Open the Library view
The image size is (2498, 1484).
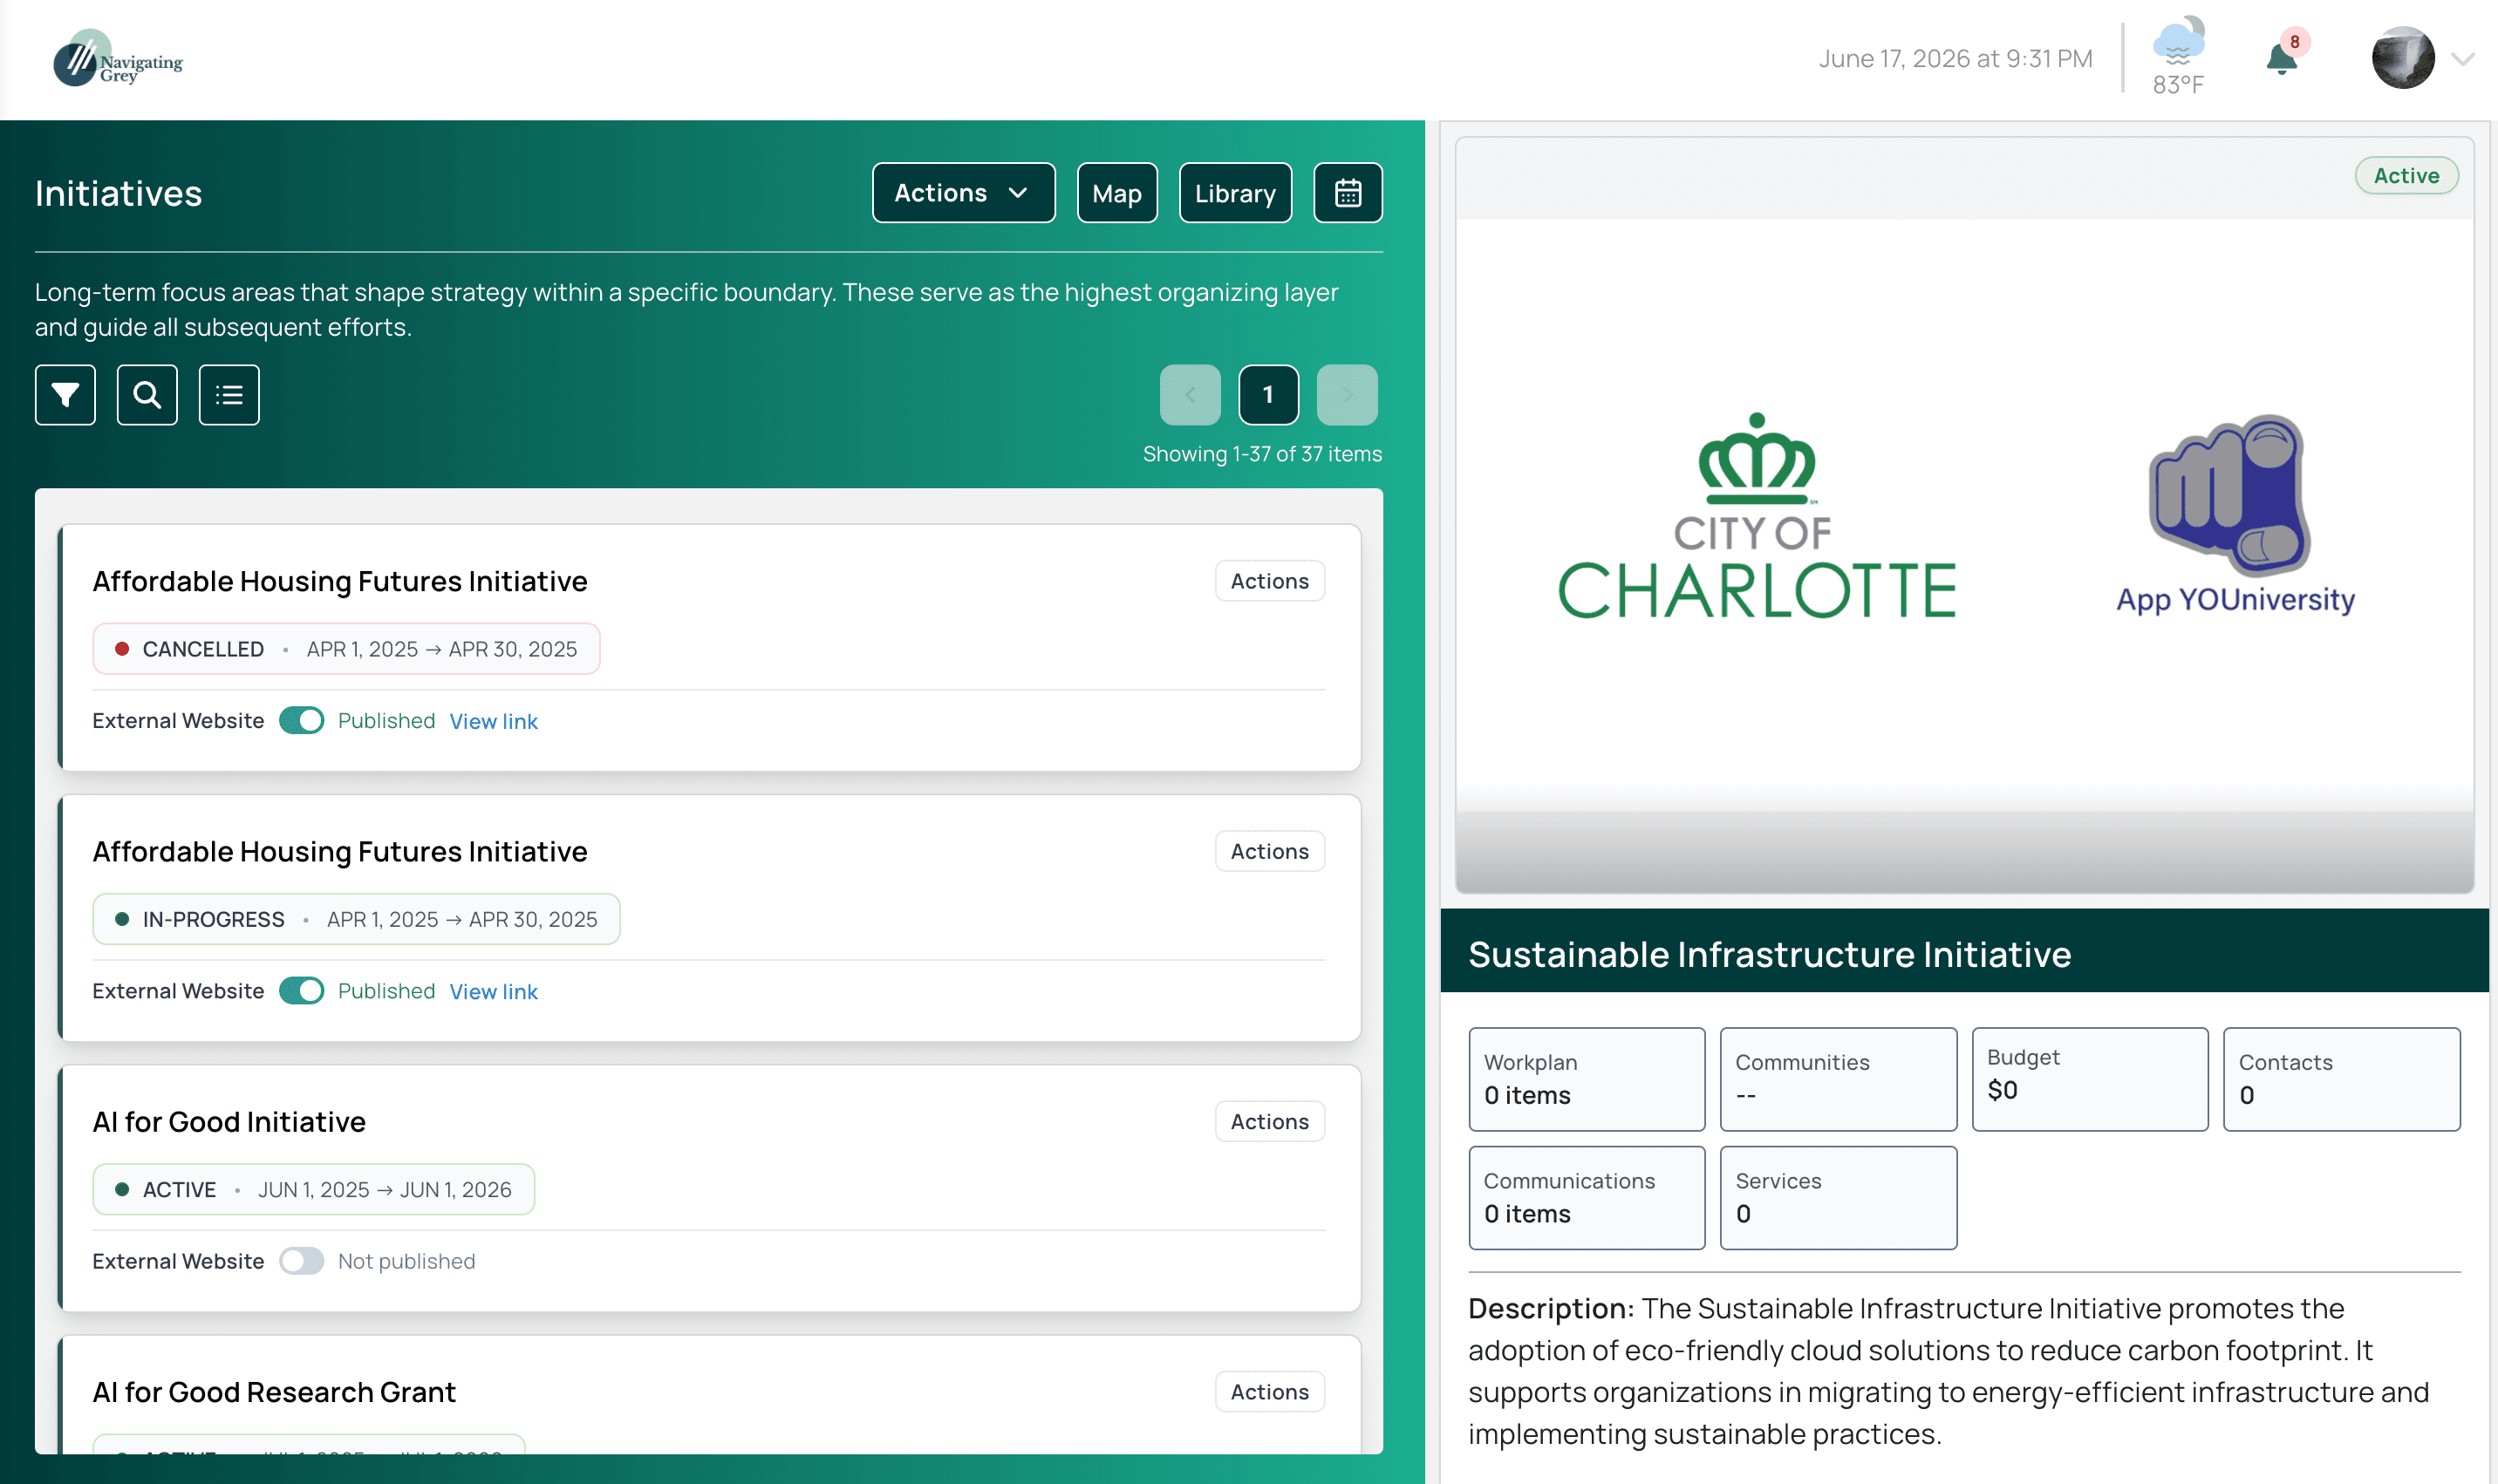point(1235,193)
